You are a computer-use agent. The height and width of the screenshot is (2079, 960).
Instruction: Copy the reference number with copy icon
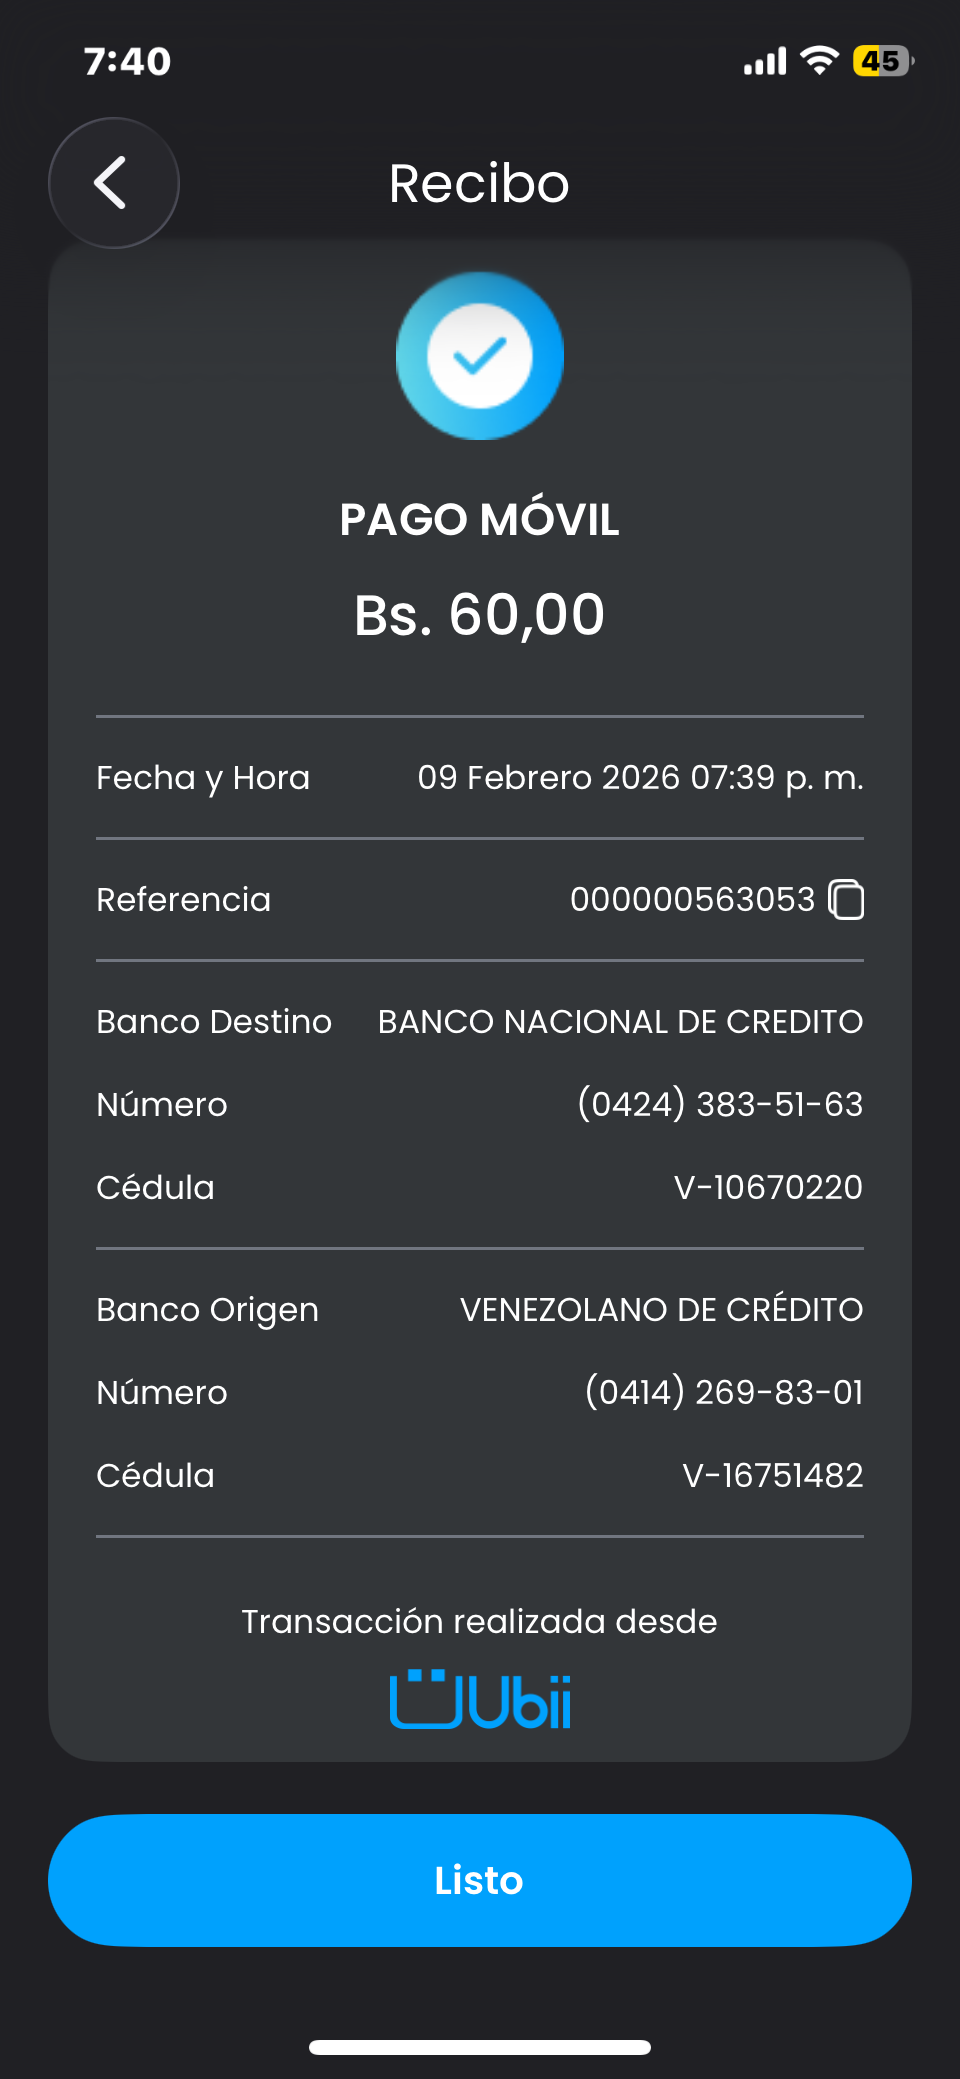(x=847, y=900)
